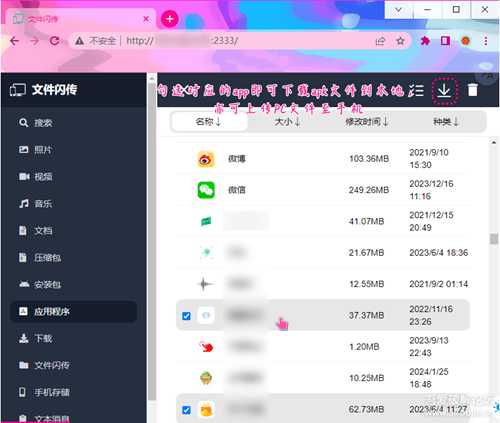
Task: Select the 微博 app name
Action: (237, 159)
